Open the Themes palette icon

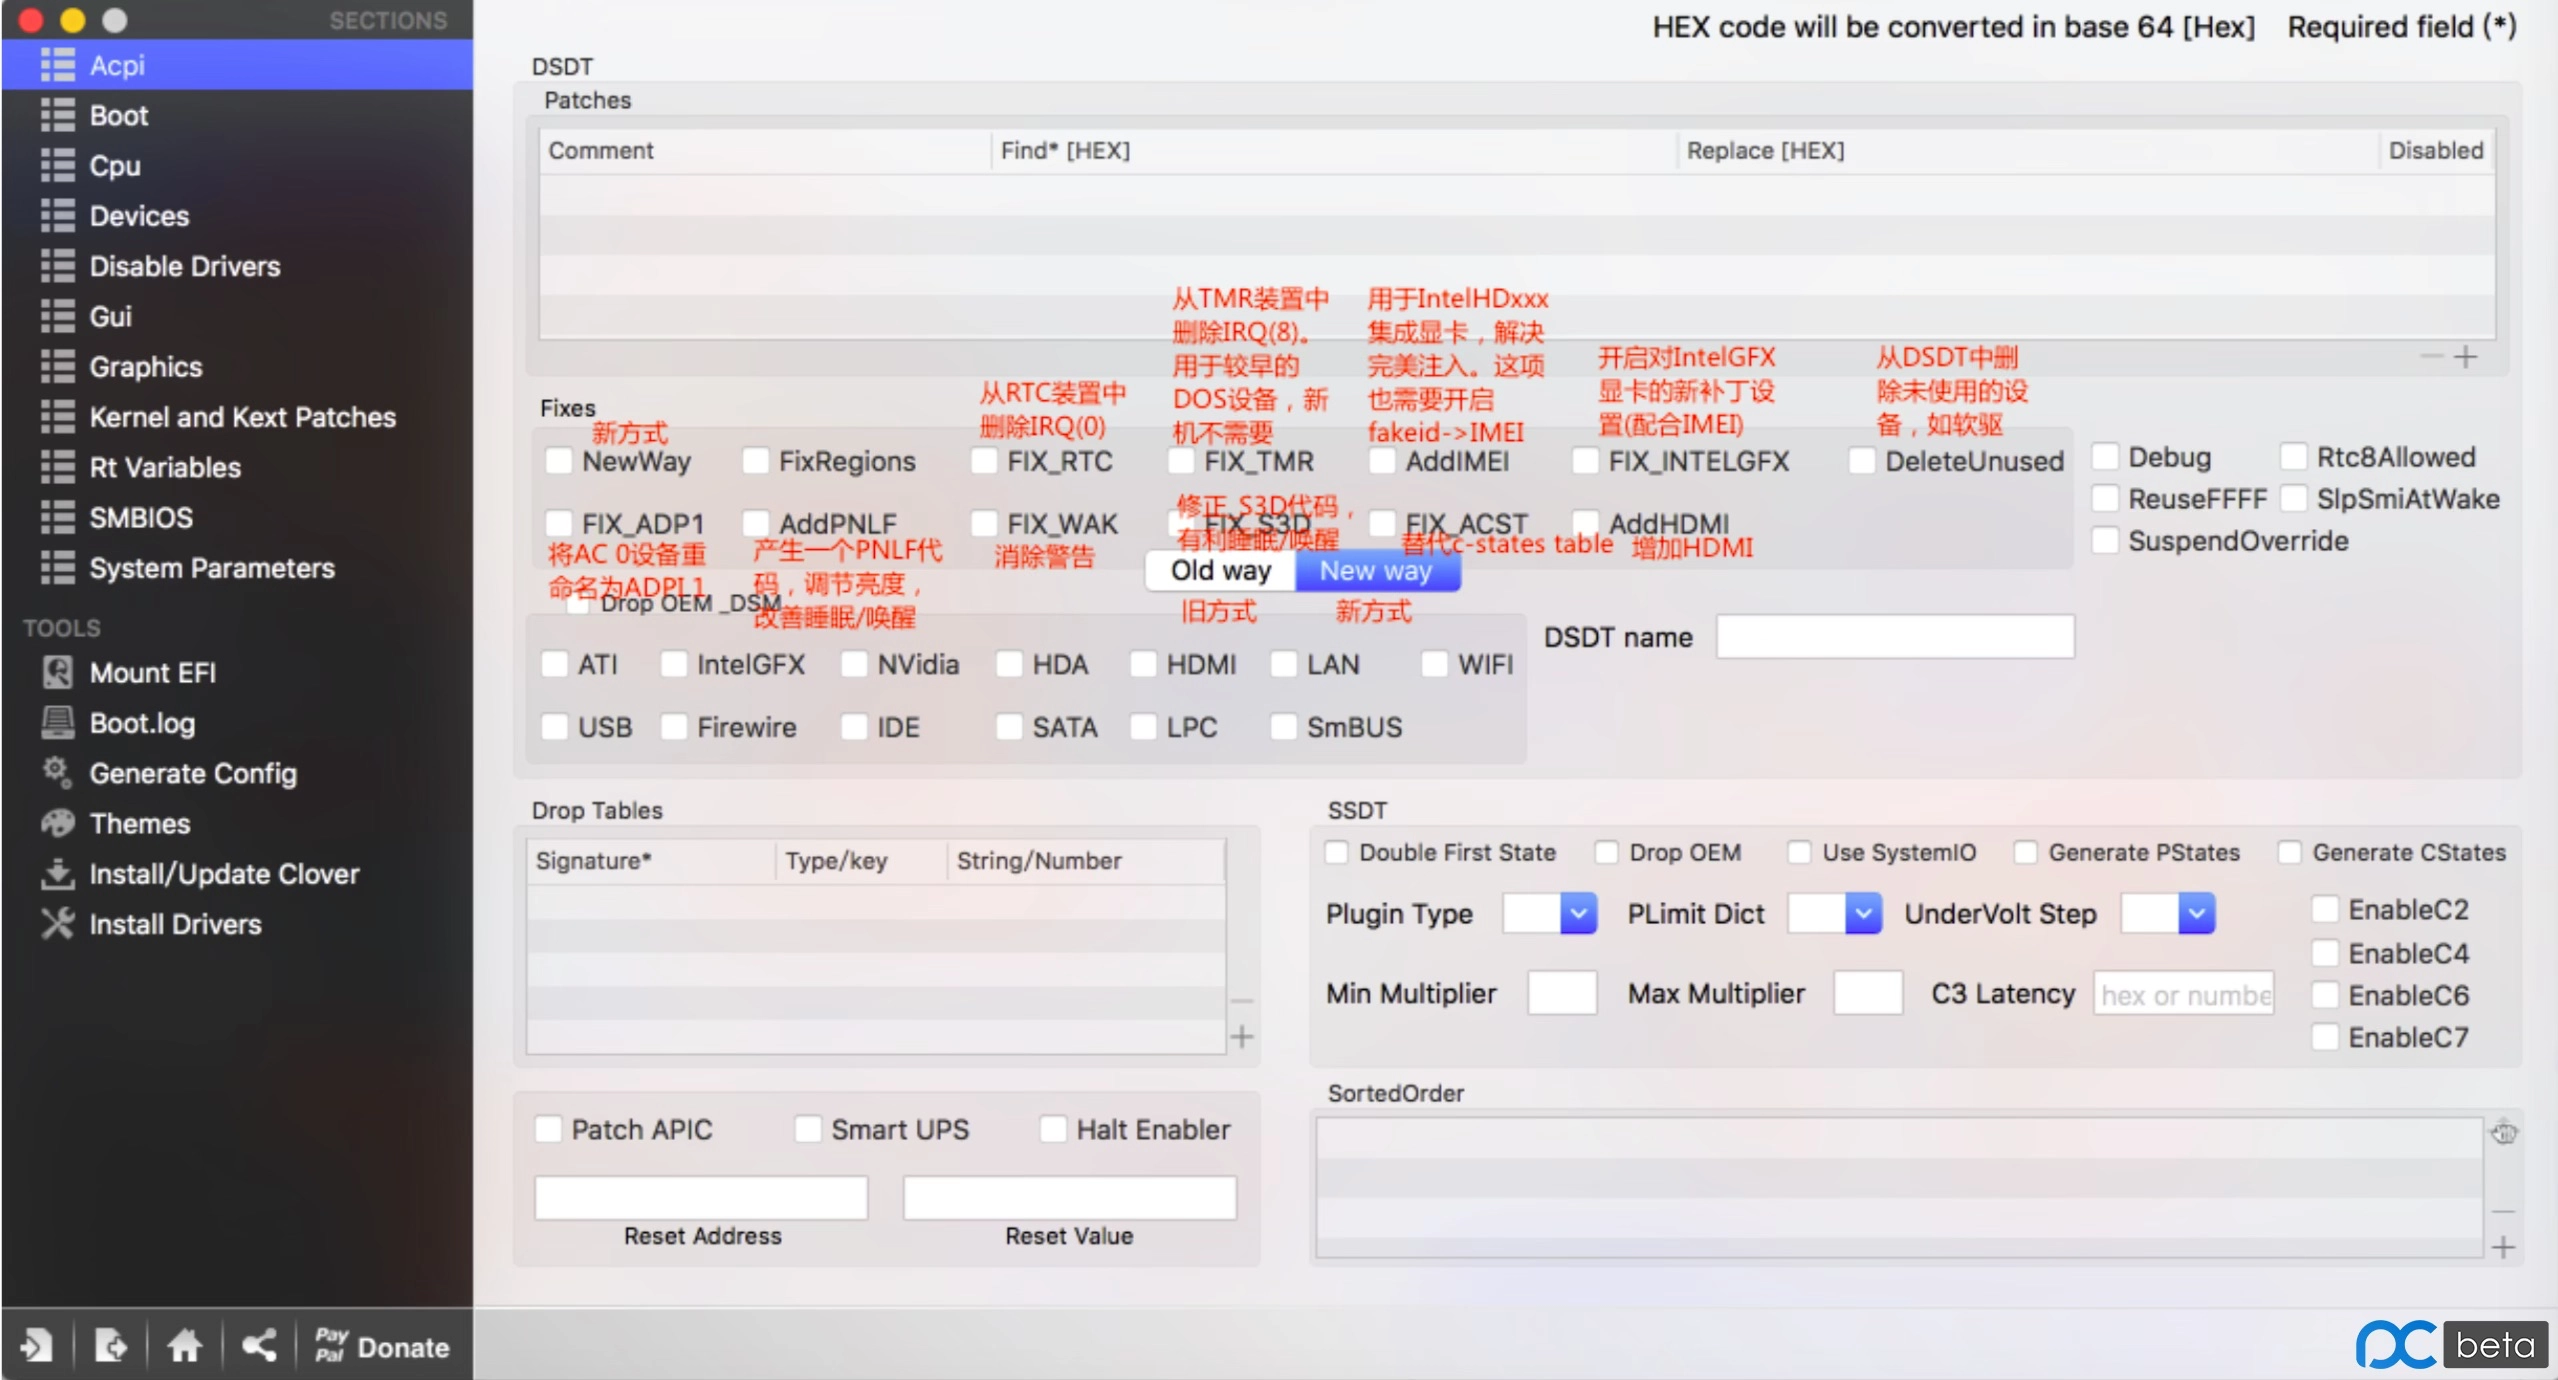pyautogui.click(x=57, y=823)
